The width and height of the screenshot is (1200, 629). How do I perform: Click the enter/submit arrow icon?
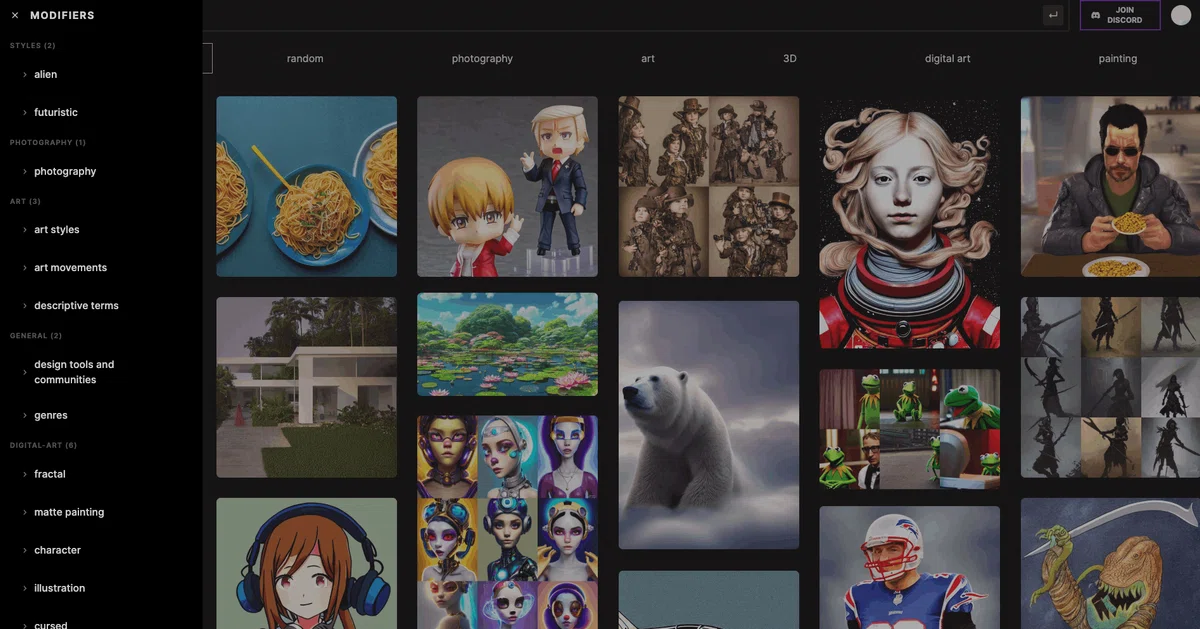[x=1052, y=15]
